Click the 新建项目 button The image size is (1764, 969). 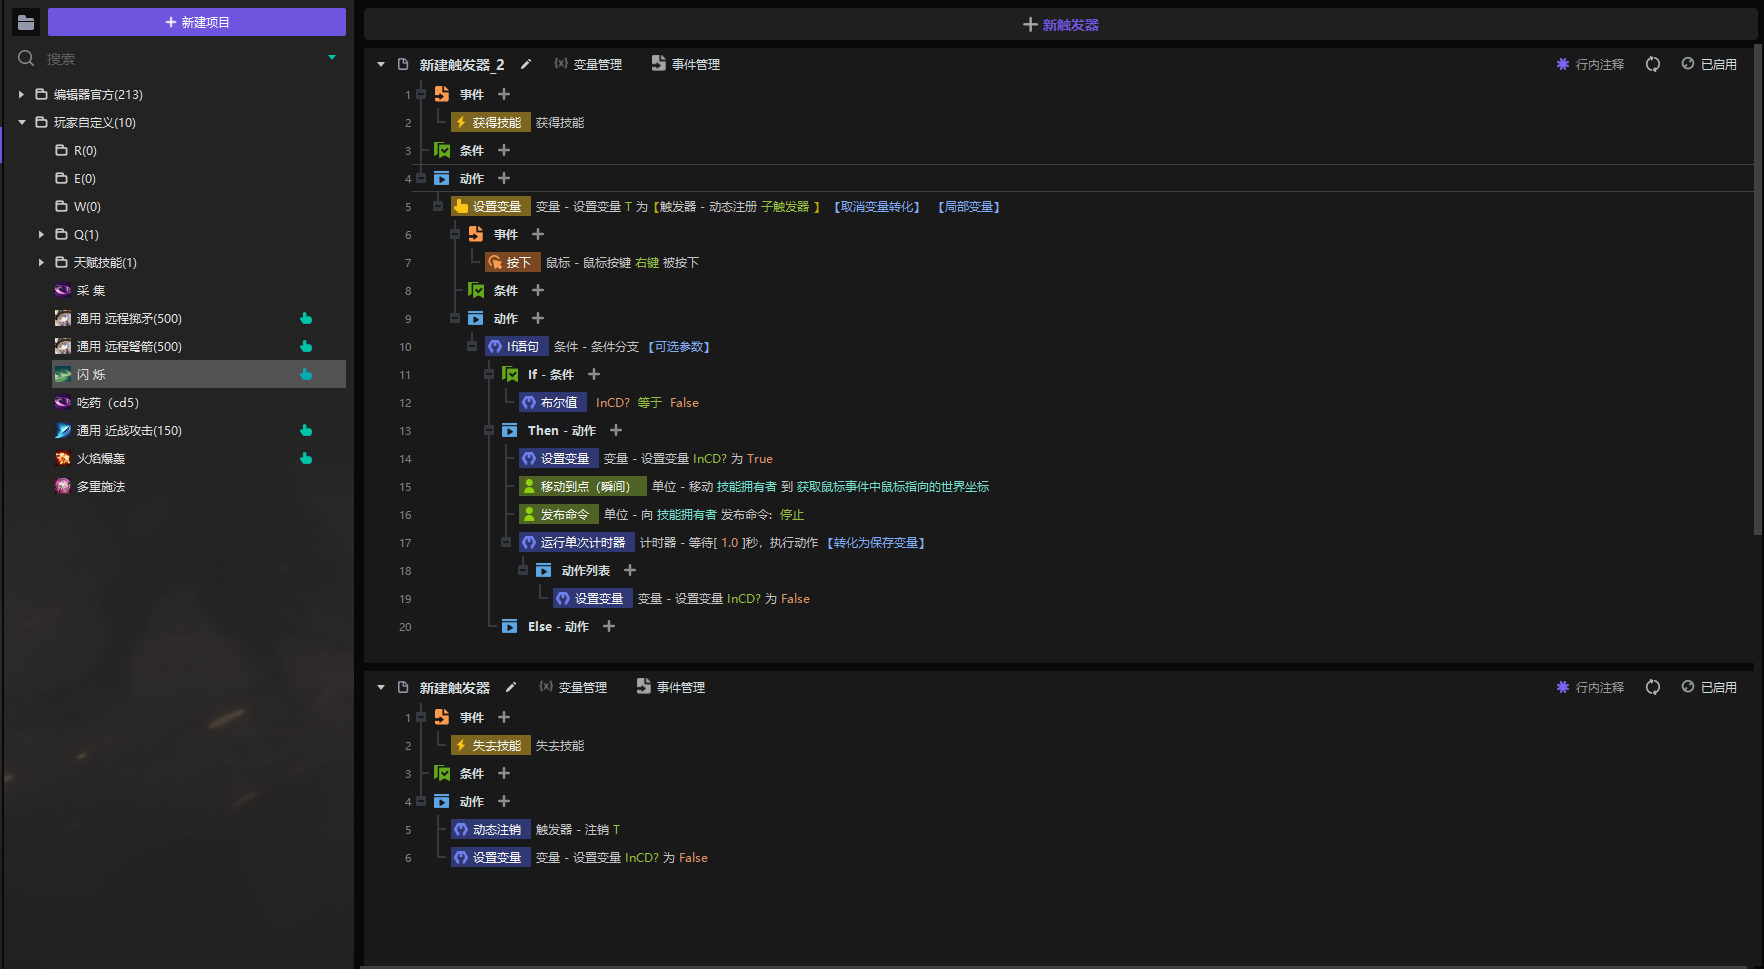point(197,22)
